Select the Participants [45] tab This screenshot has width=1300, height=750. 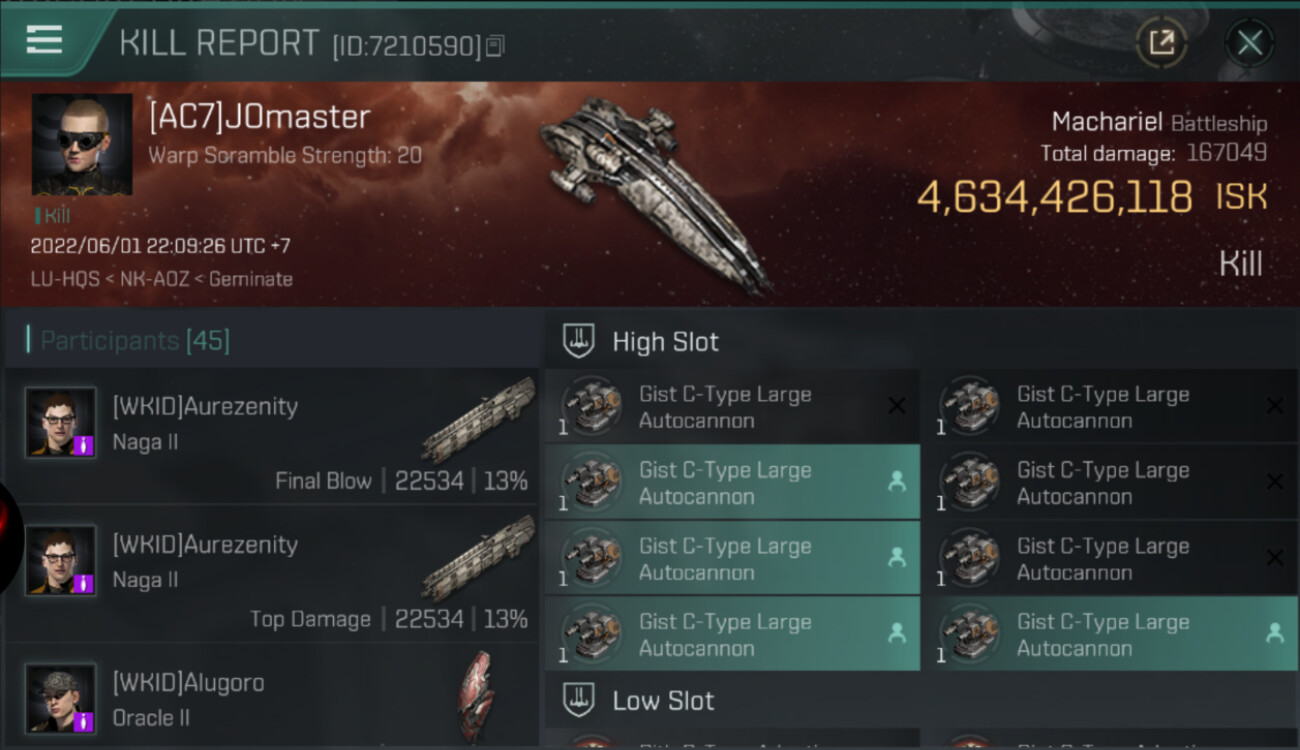tap(134, 341)
